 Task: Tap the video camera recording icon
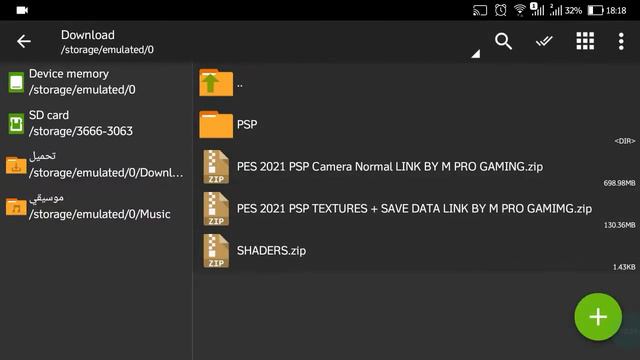(22, 10)
